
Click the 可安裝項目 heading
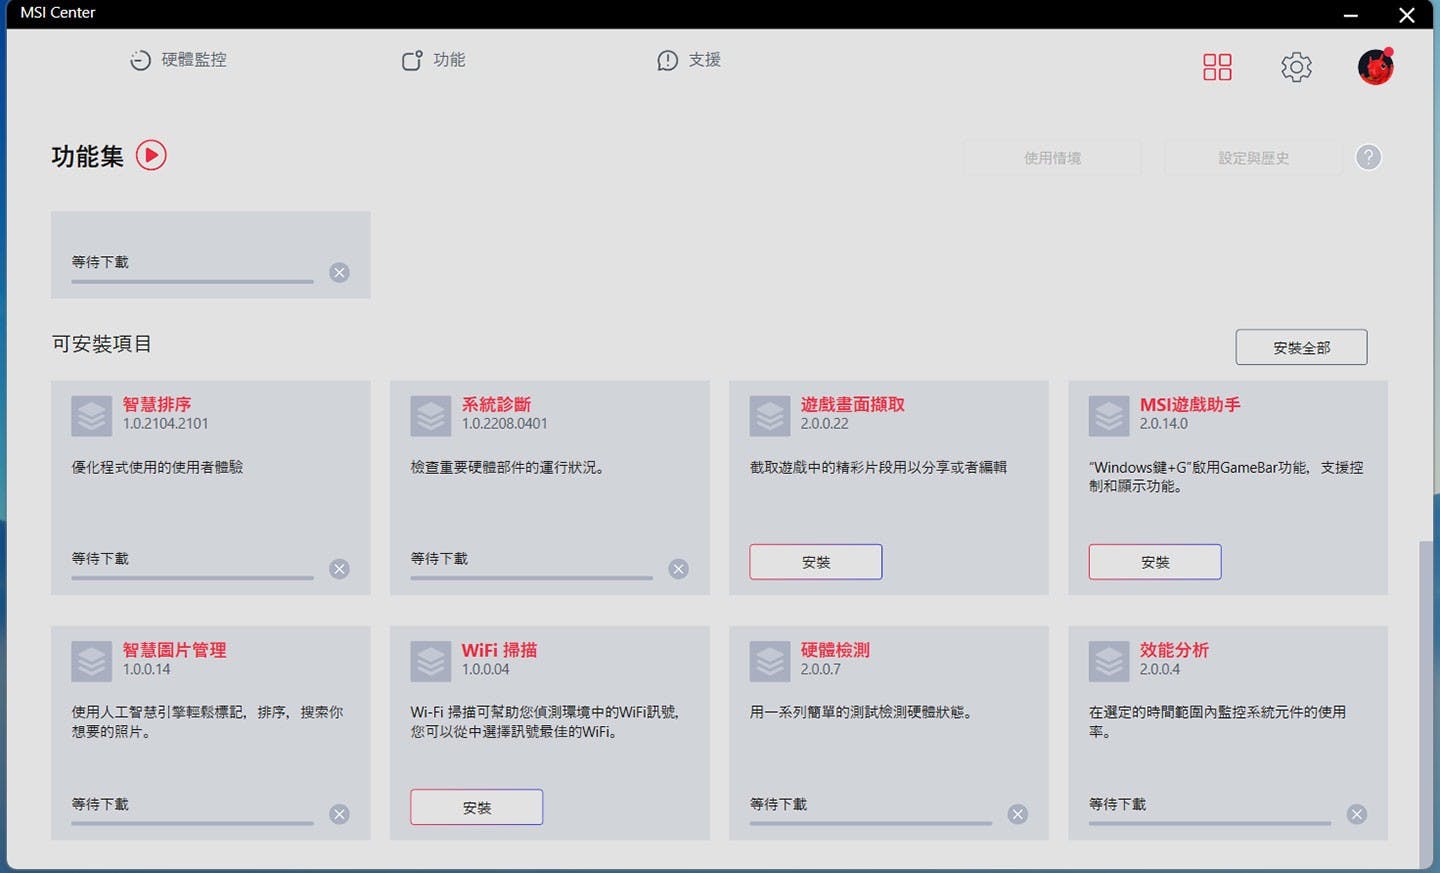pyautogui.click(x=102, y=344)
